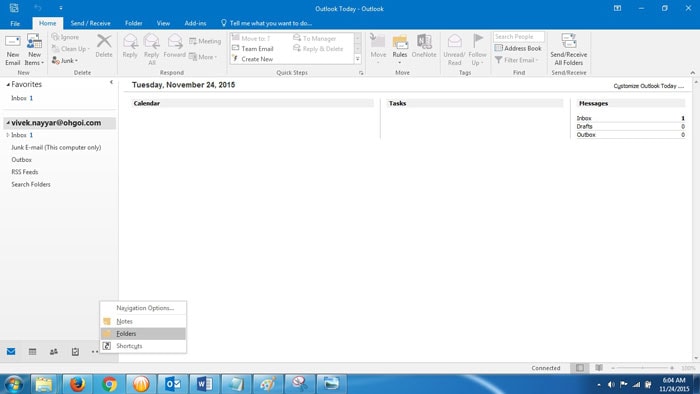Open the More respond options dropdown

203,57
